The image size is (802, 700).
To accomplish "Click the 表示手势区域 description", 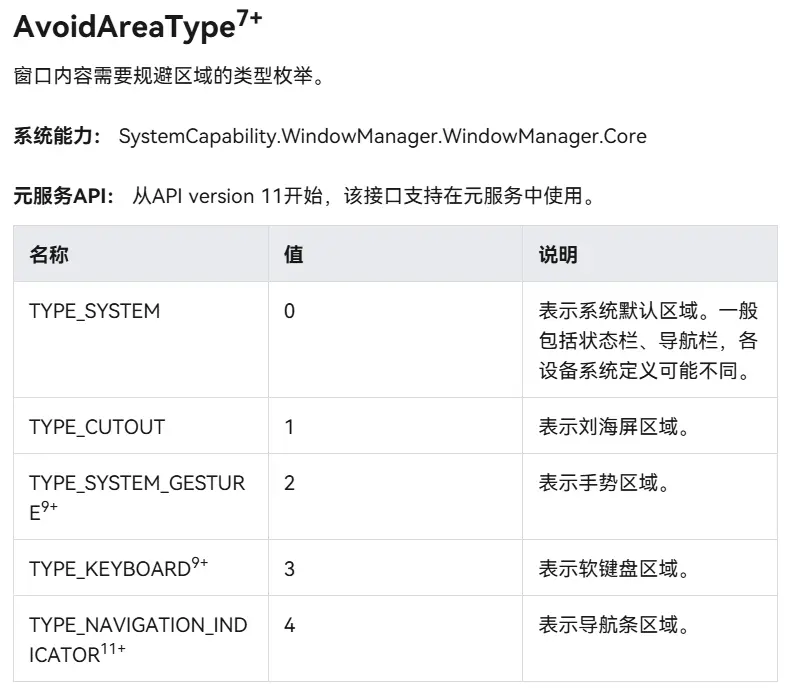I will (604, 483).
